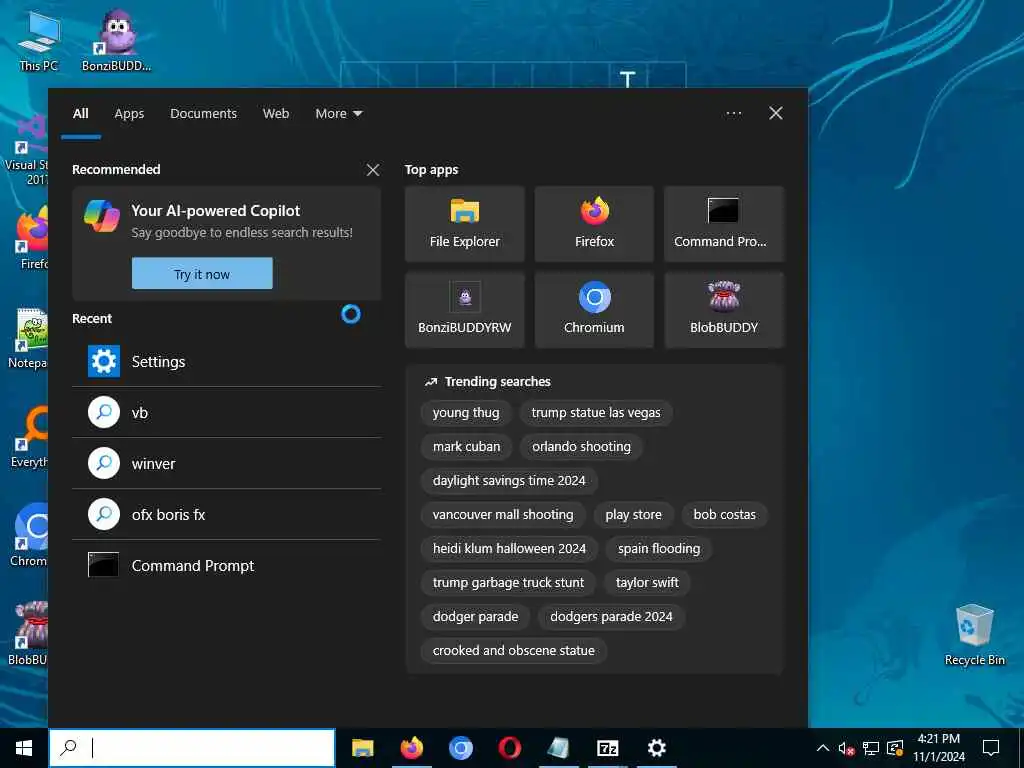Open Command Prompt tile in Top apps
Viewport: 1024px width, 768px height.
click(x=724, y=224)
